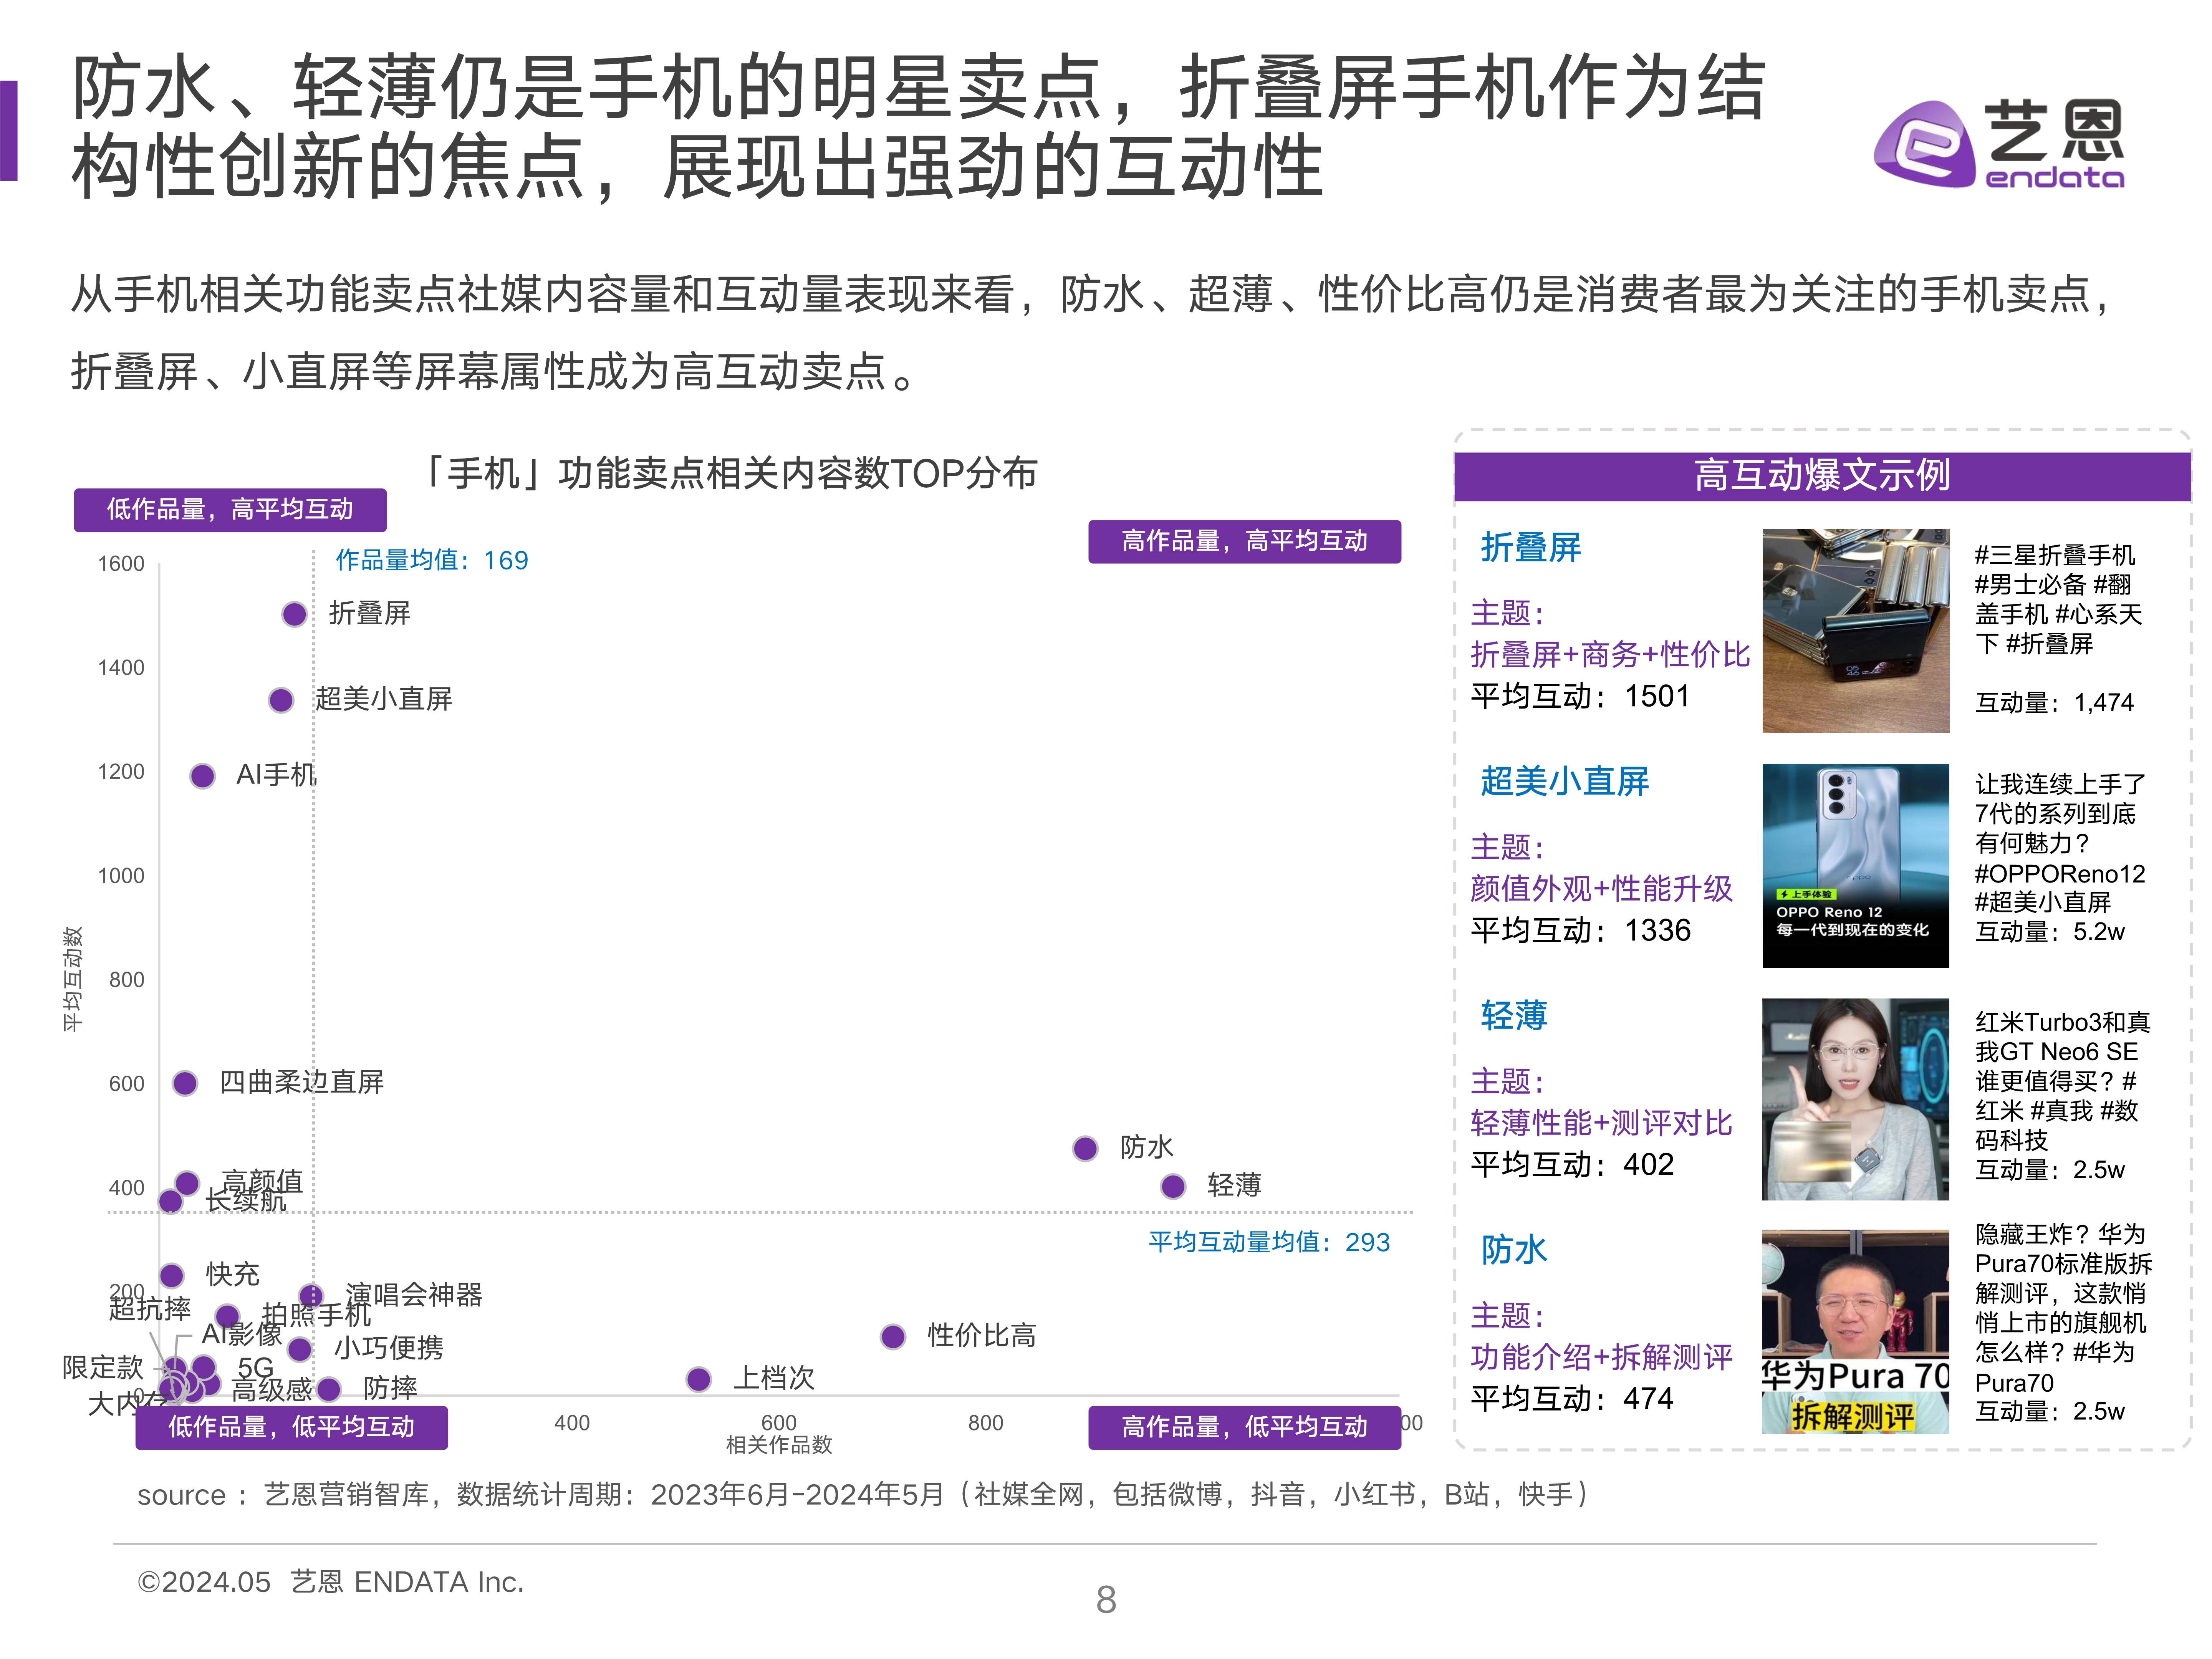Select the 防水 data point
Viewport: 2212px width, 1659px height.
[1085, 1148]
